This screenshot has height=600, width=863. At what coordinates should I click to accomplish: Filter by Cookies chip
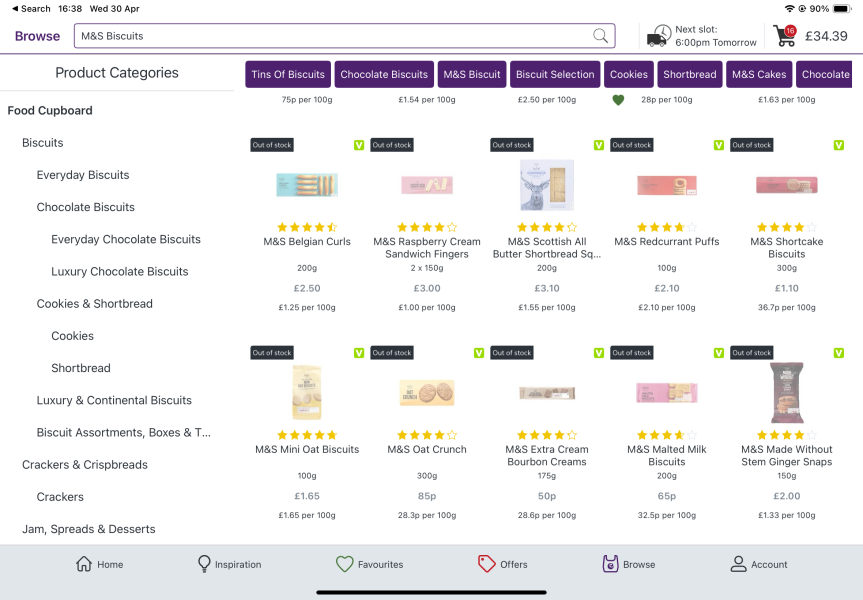(x=629, y=74)
